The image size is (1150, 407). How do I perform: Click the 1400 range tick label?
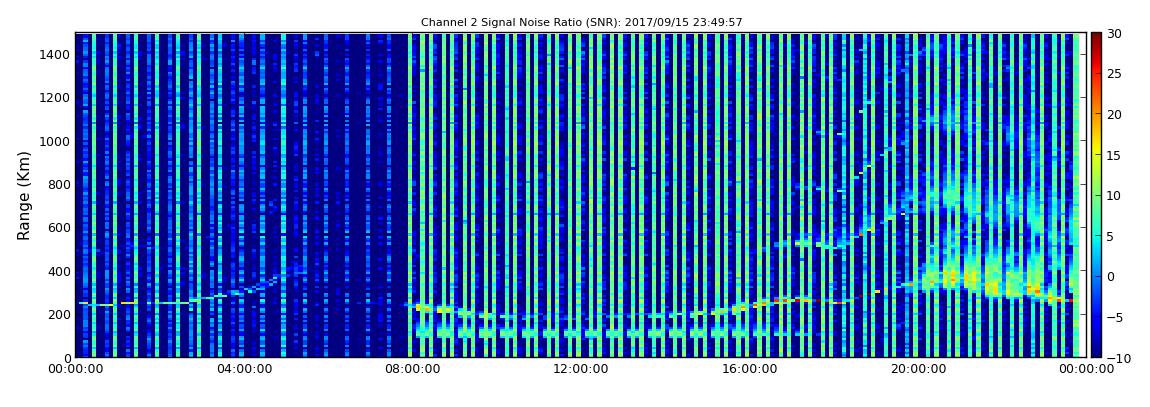[x=56, y=54]
